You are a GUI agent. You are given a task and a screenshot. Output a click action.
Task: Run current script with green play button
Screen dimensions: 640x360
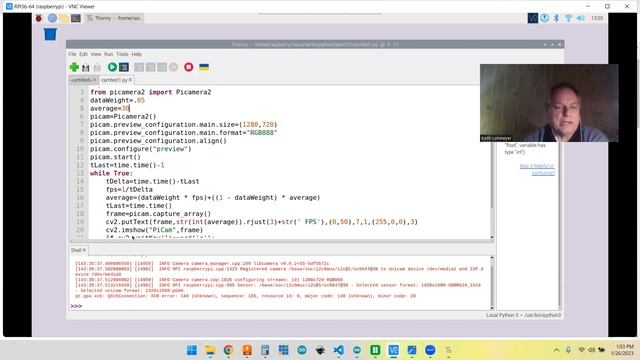point(112,67)
